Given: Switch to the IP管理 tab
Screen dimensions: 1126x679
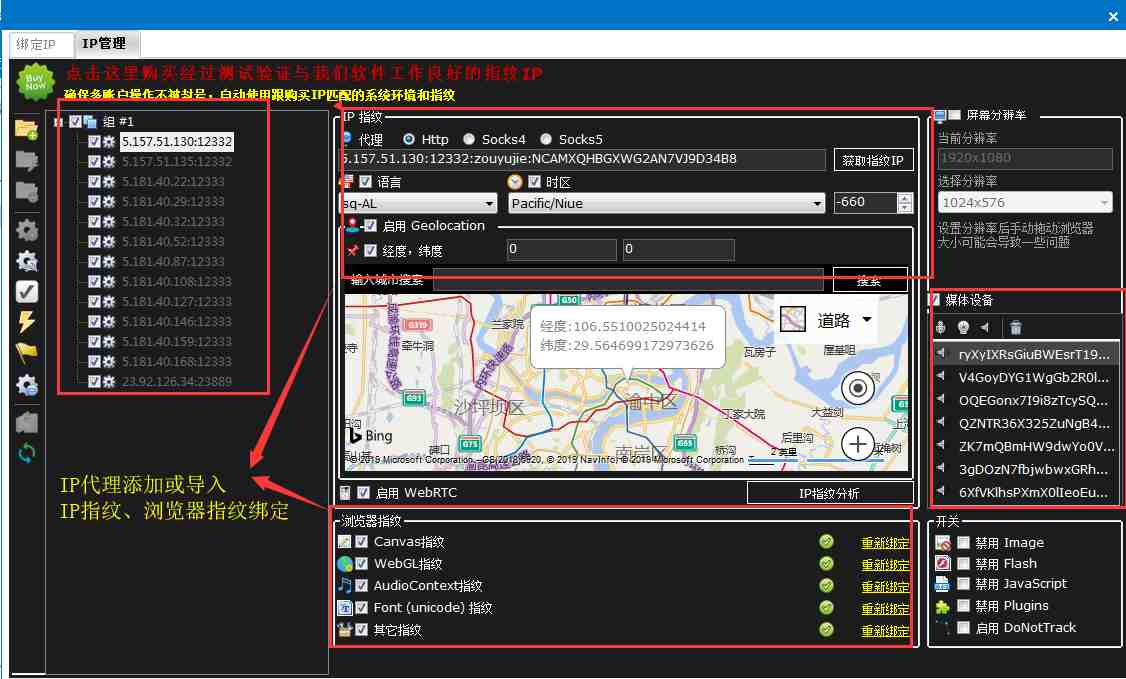Looking at the screenshot, I should [105, 44].
